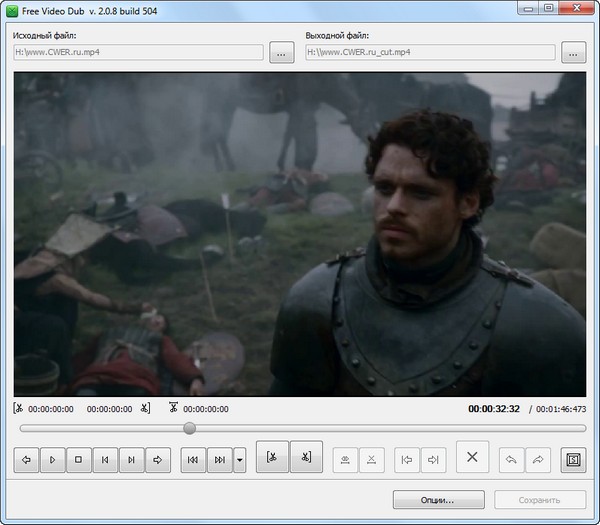Viewport: 600px width, 525px height.
Task: Go to previous frame button
Action: 105,460
